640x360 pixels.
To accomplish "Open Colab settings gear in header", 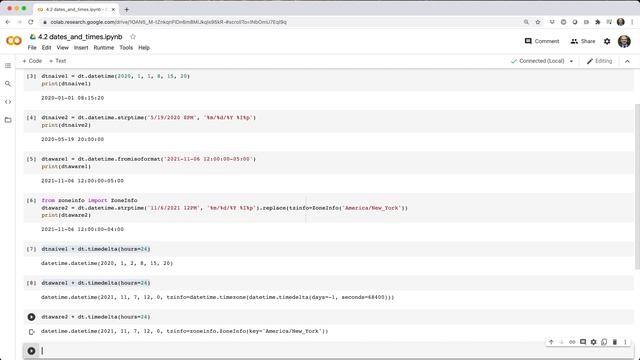I will (x=607, y=41).
